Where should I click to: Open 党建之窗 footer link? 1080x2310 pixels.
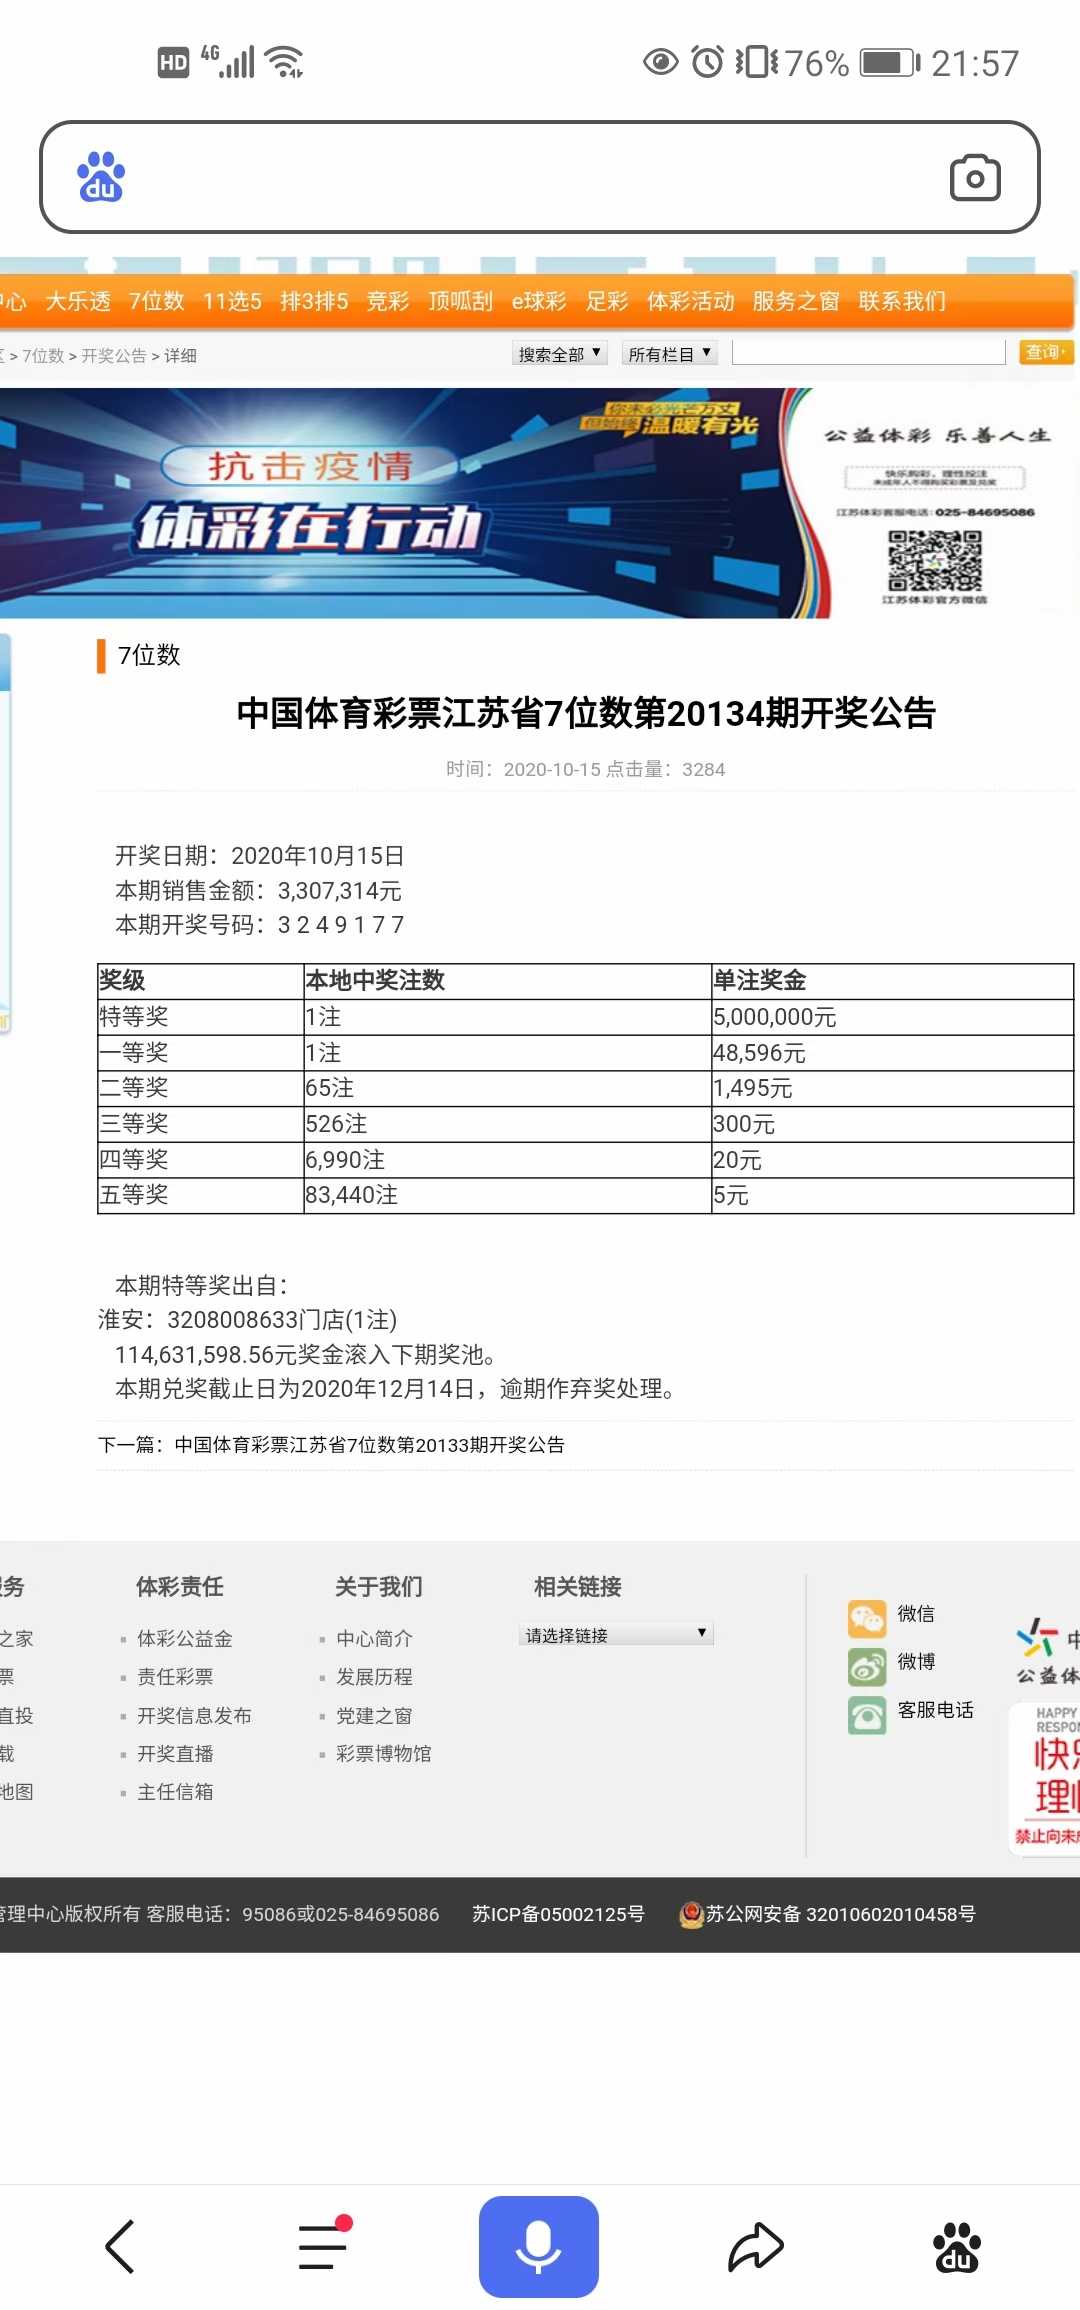(x=374, y=1715)
